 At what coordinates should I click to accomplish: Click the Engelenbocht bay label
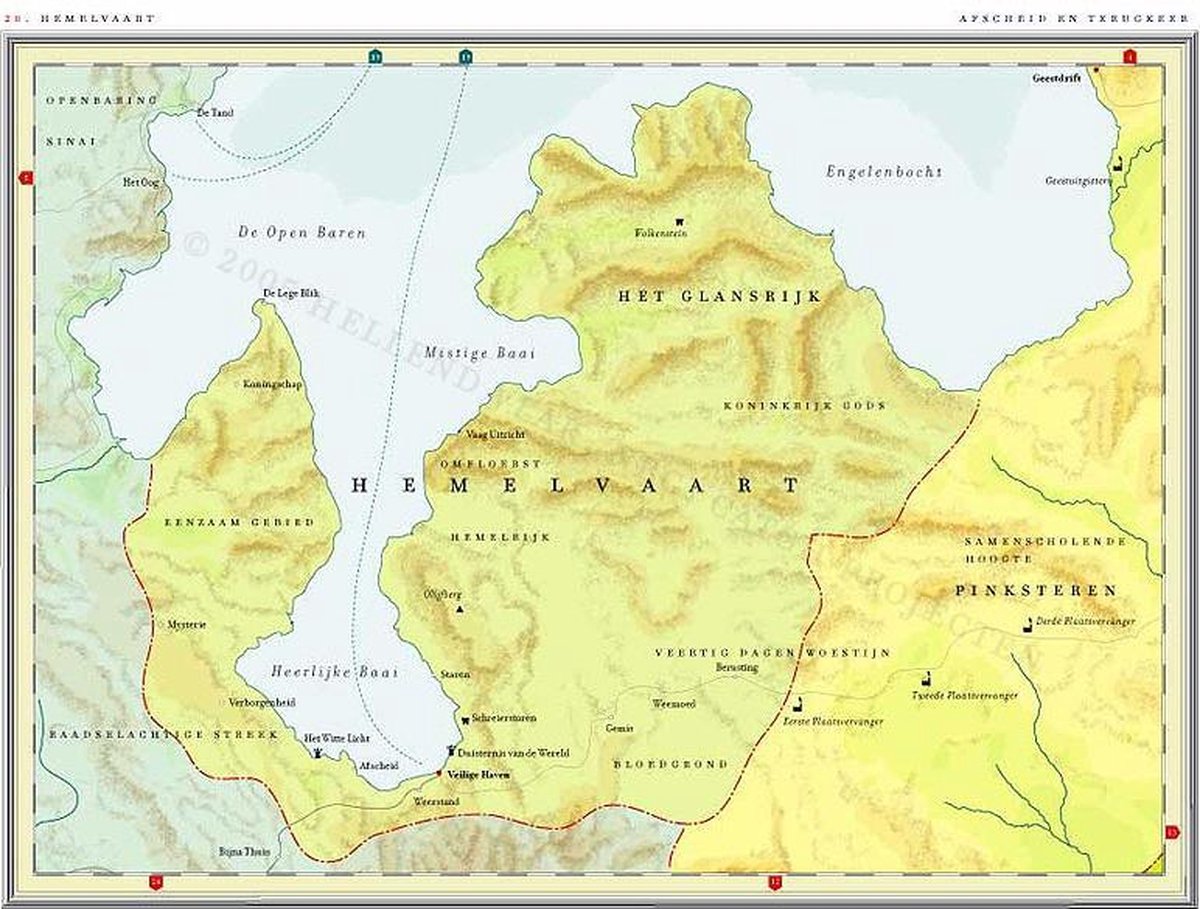(884, 172)
